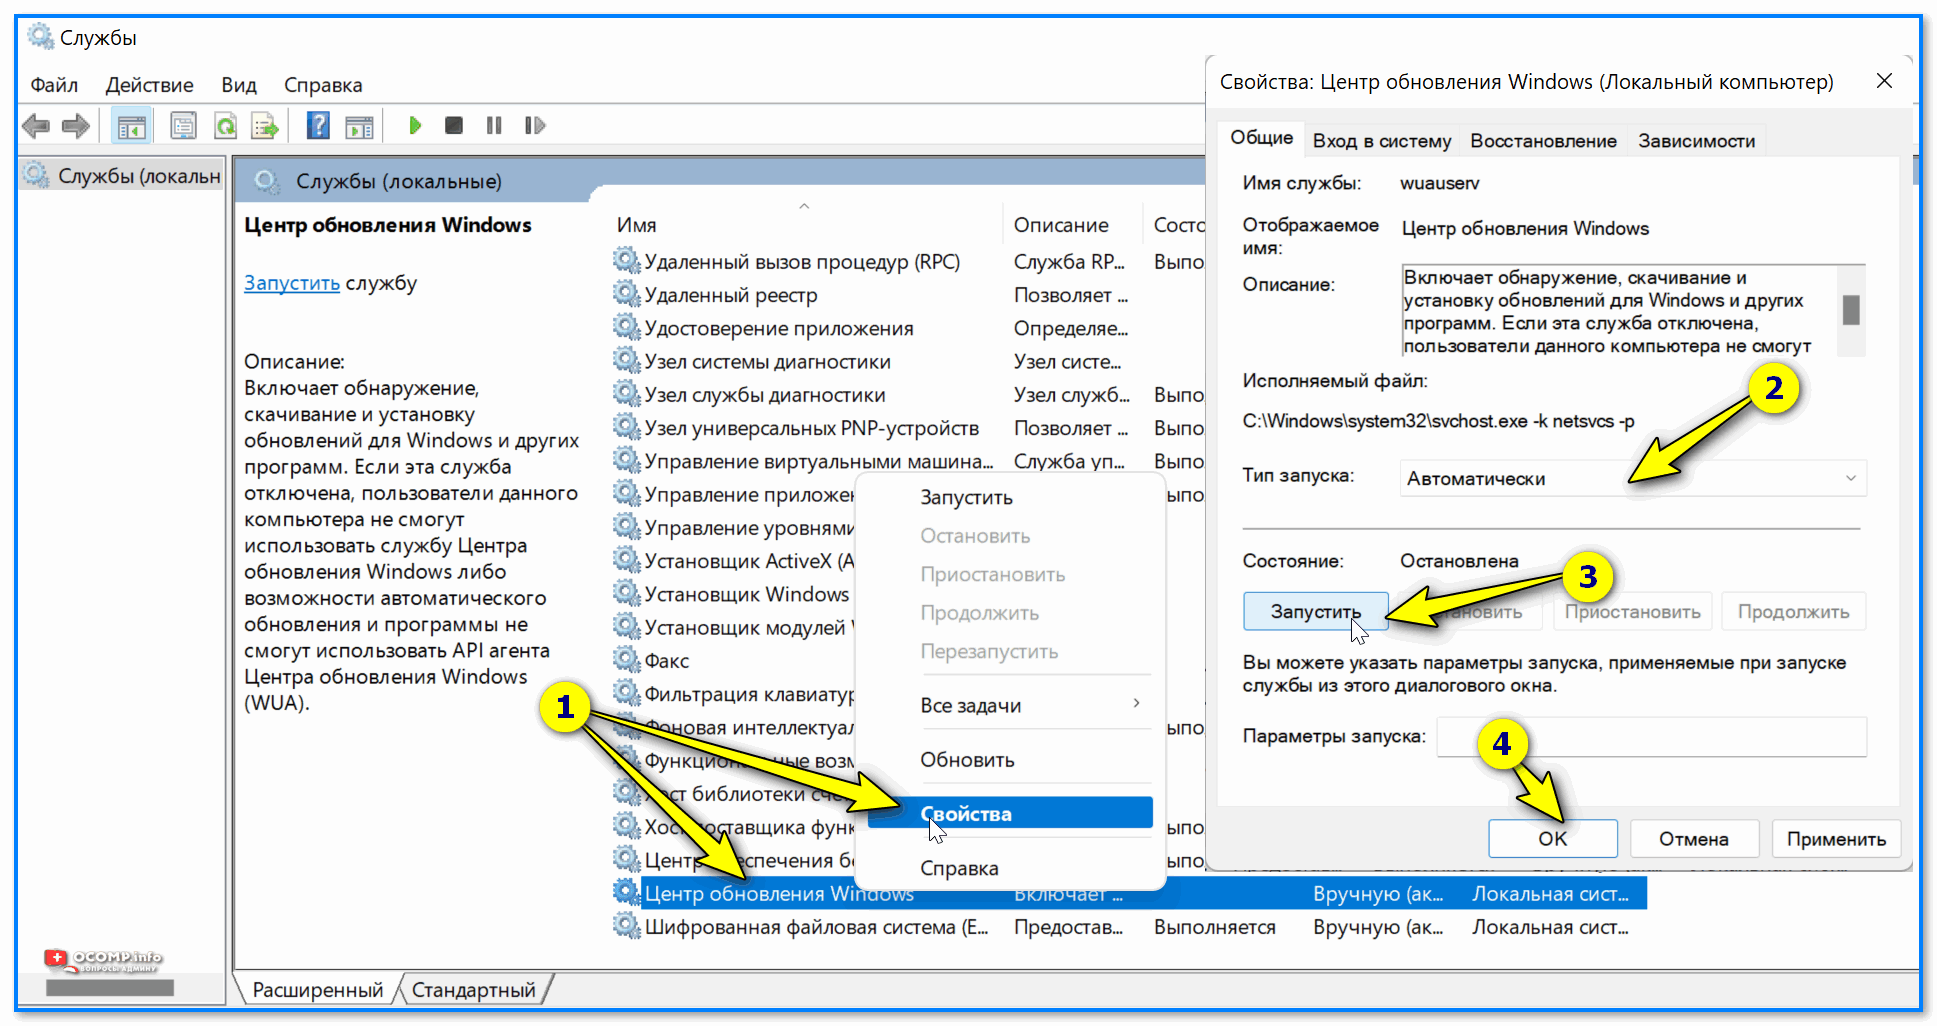This screenshot has width=1937, height=1026.
Task: Click the Back arrow toolbar icon
Action: click(36, 126)
